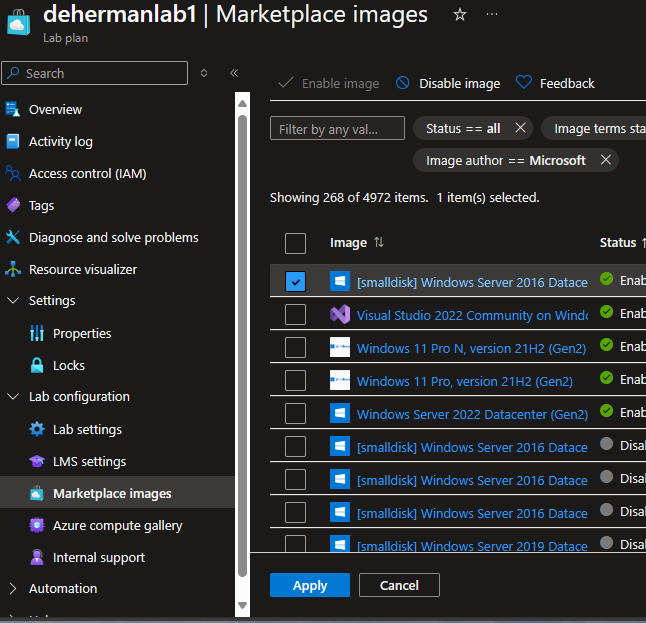This screenshot has width=646, height=623.
Task: Collapse the Settings section
Action: tap(13, 300)
